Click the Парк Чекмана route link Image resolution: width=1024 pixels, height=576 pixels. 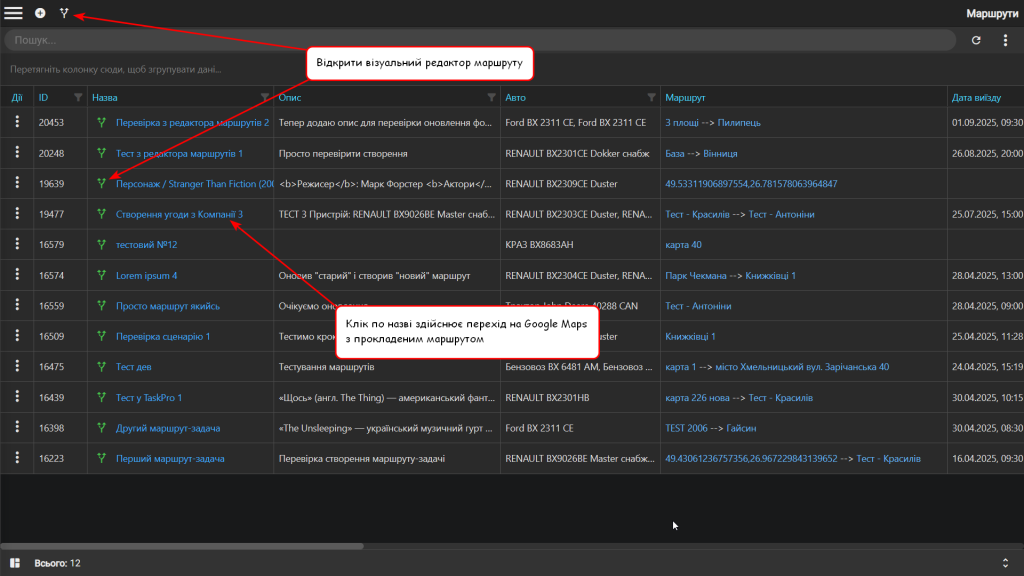click(696, 275)
